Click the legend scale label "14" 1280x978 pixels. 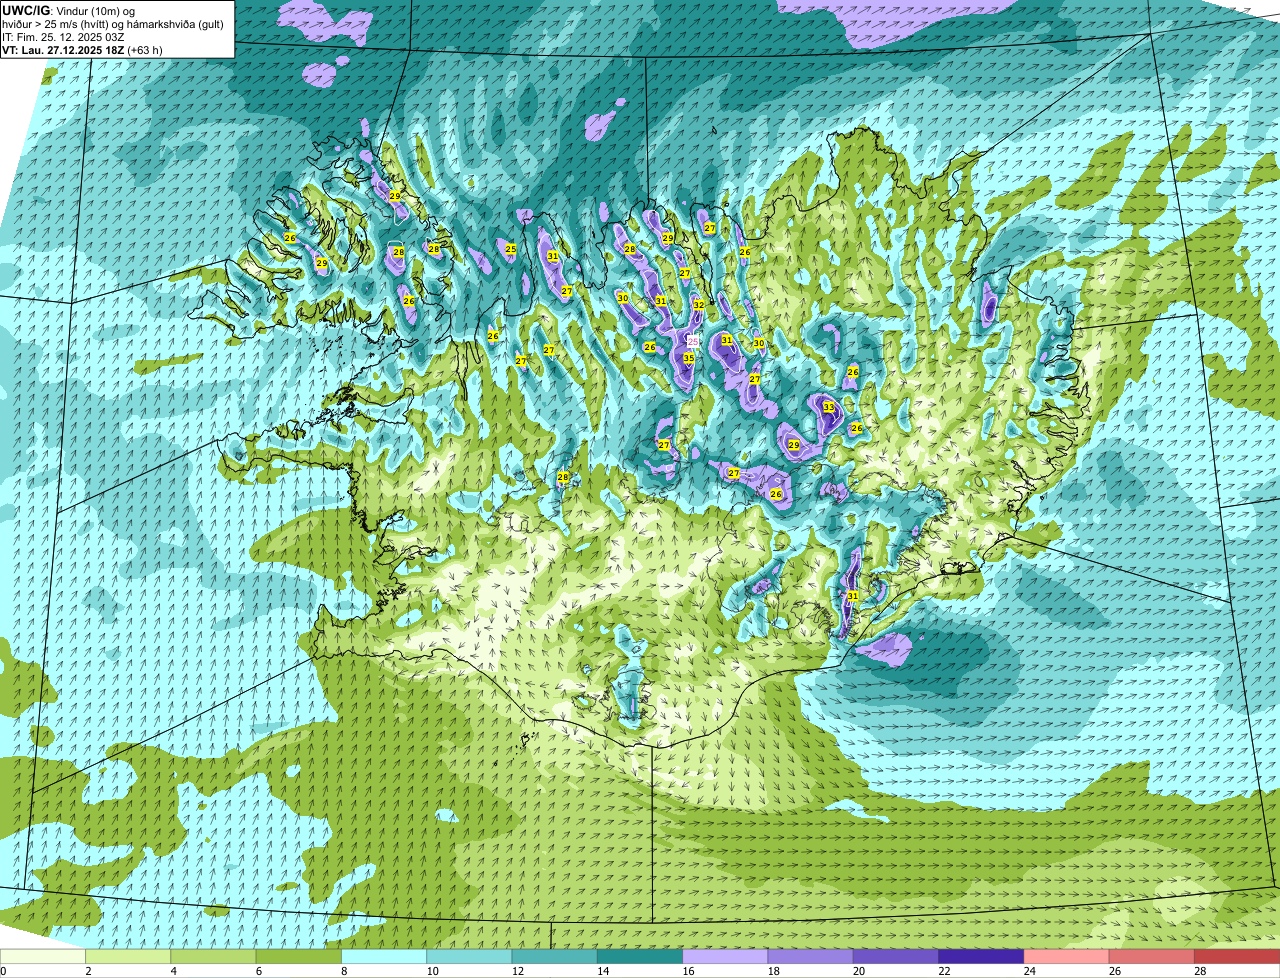pyautogui.click(x=602, y=971)
